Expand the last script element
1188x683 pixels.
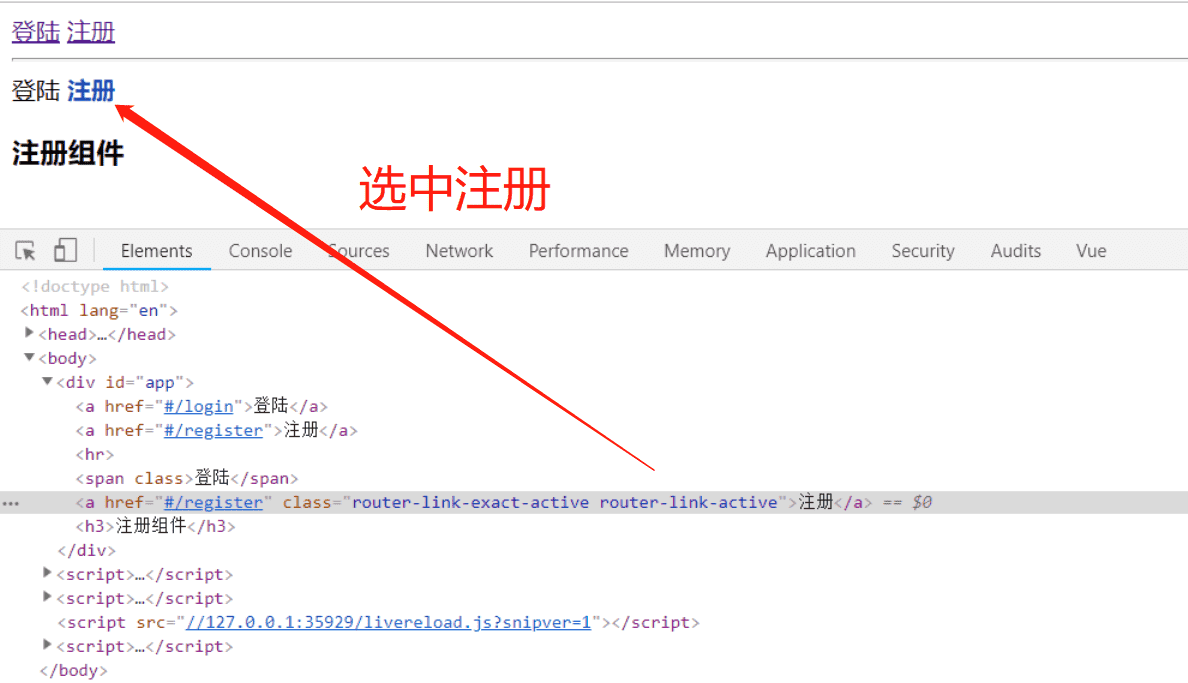(47, 645)
